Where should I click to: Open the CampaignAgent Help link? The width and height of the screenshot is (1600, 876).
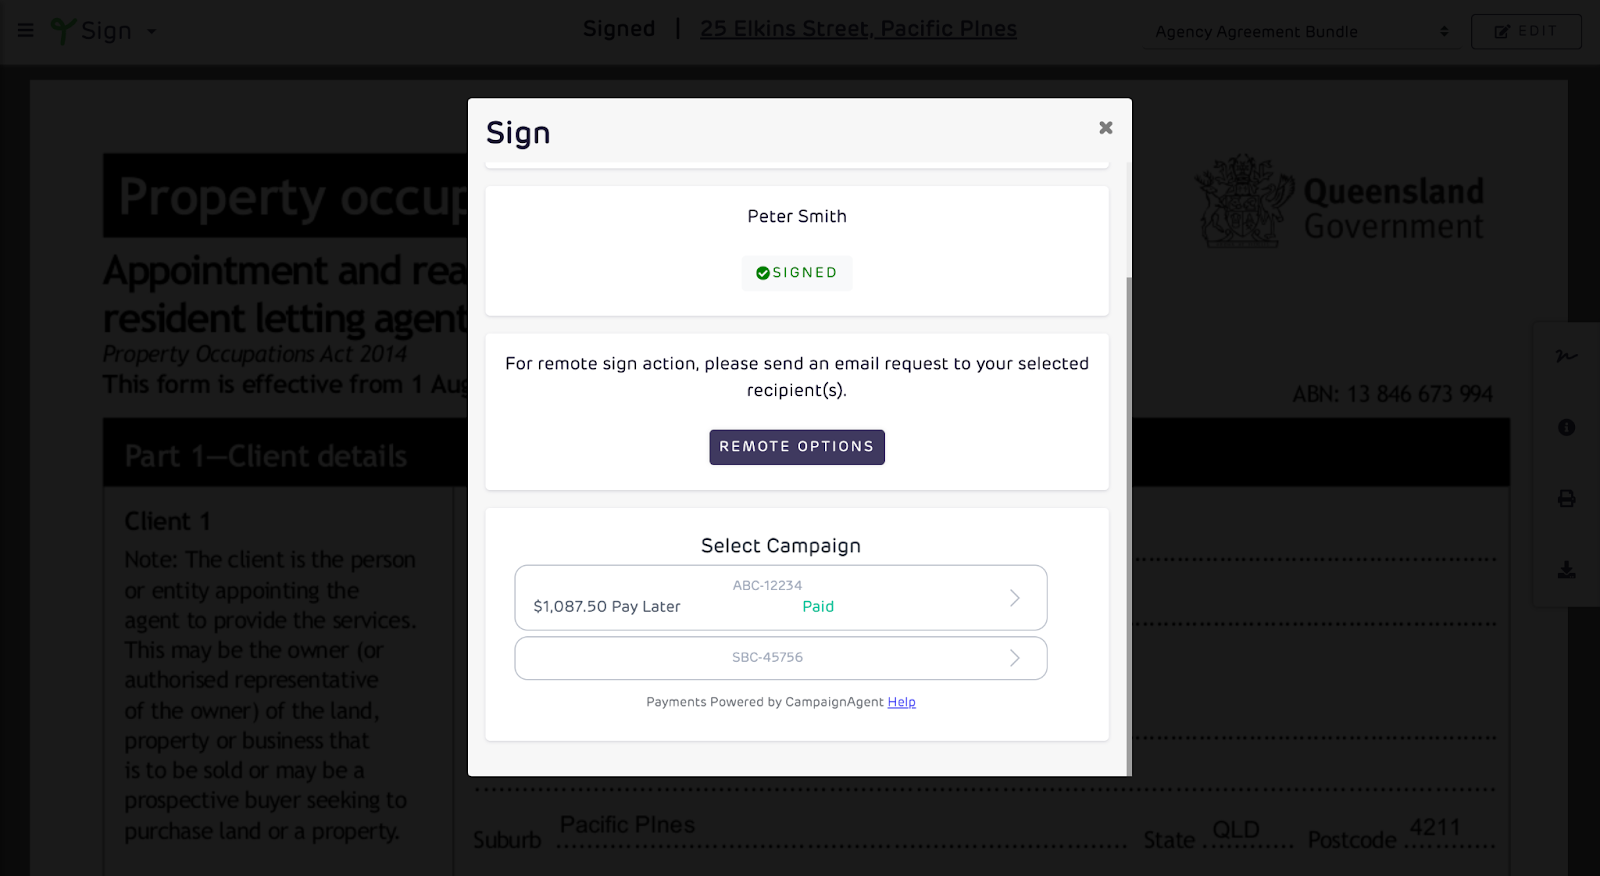[x=902, y=702]
